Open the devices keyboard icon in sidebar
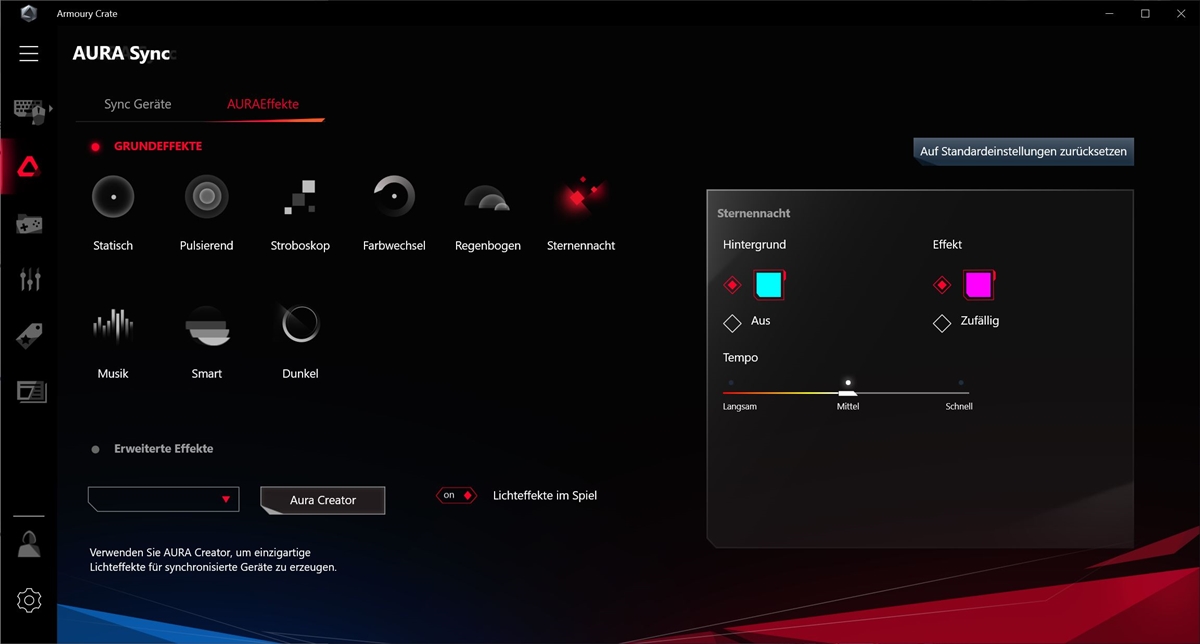Viewport: 1200px width, 644px height. 29,110
